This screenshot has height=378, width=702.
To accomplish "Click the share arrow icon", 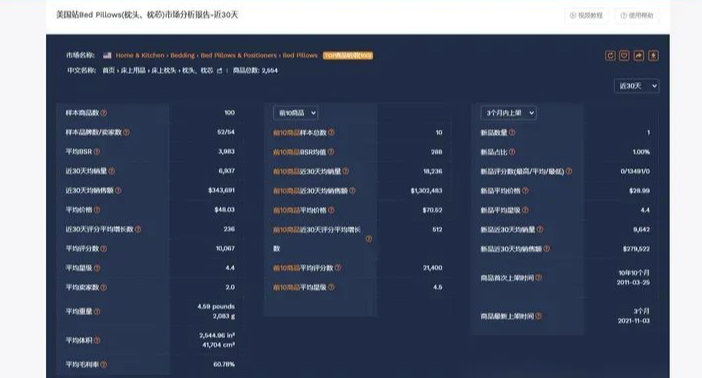I will (x=639, y=56).
